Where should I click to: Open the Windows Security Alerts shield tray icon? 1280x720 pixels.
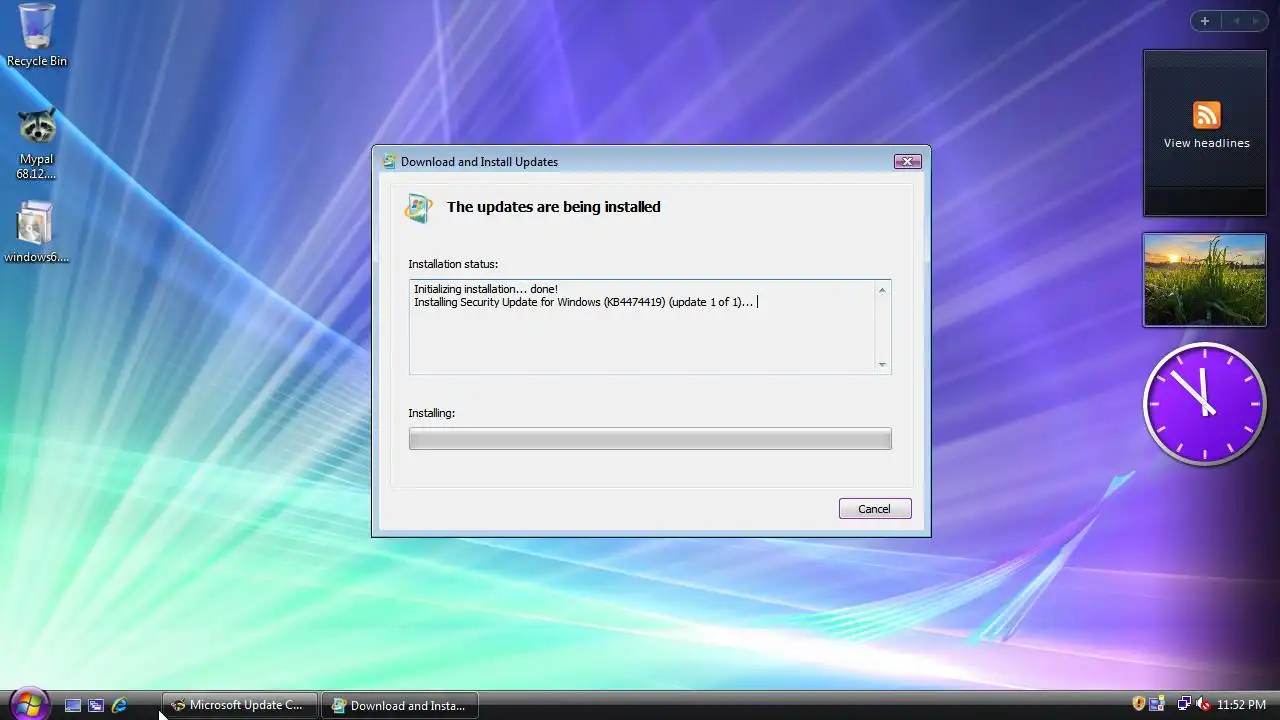[x=1138, y=704]
